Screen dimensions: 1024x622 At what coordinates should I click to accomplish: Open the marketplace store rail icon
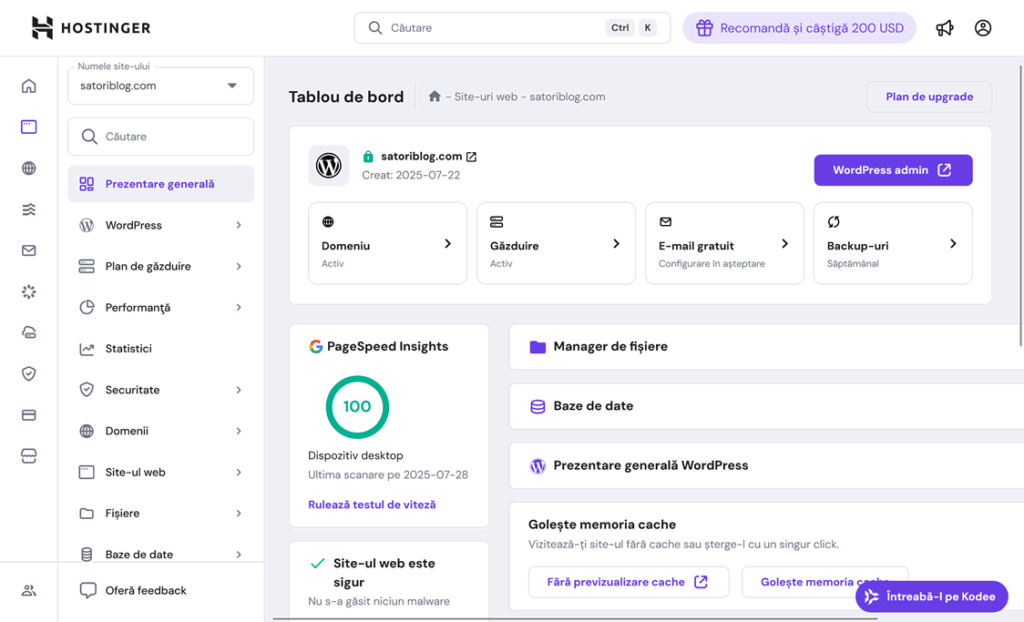[x=29, y=456]
